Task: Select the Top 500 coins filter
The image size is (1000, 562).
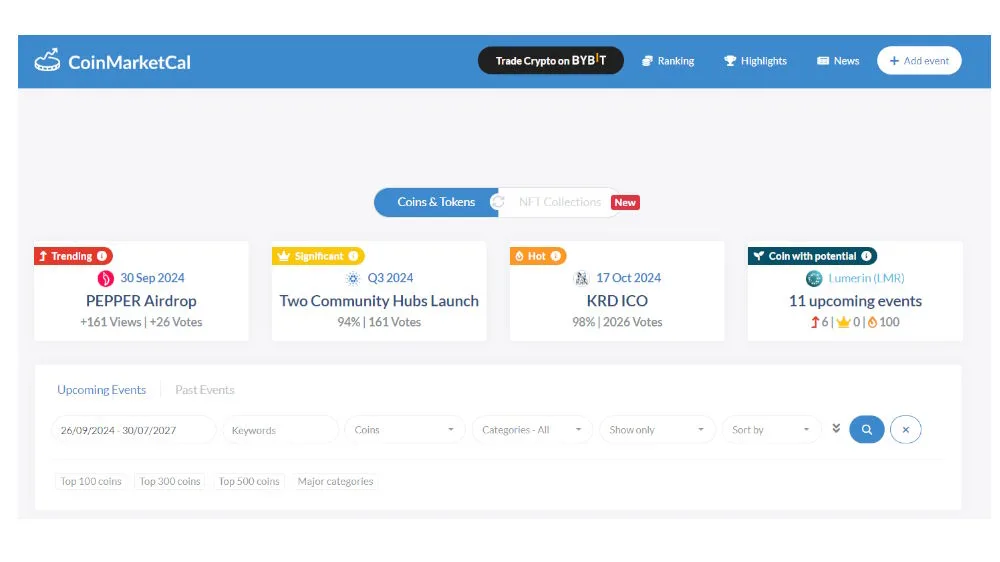Action: coord(249,482)
